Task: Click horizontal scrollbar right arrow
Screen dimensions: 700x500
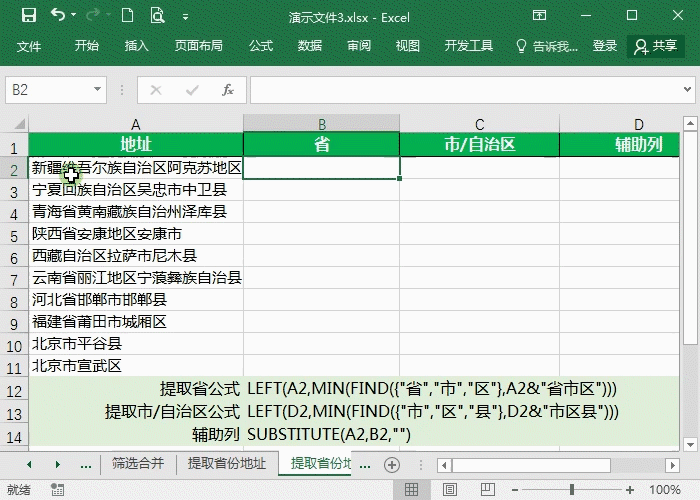Action: 672,465
